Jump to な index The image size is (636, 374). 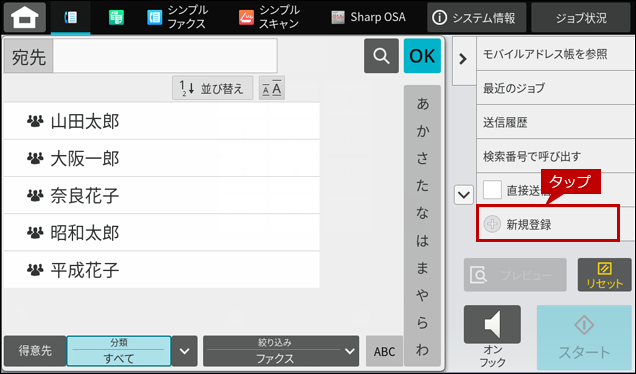click(x=423, y=213)
